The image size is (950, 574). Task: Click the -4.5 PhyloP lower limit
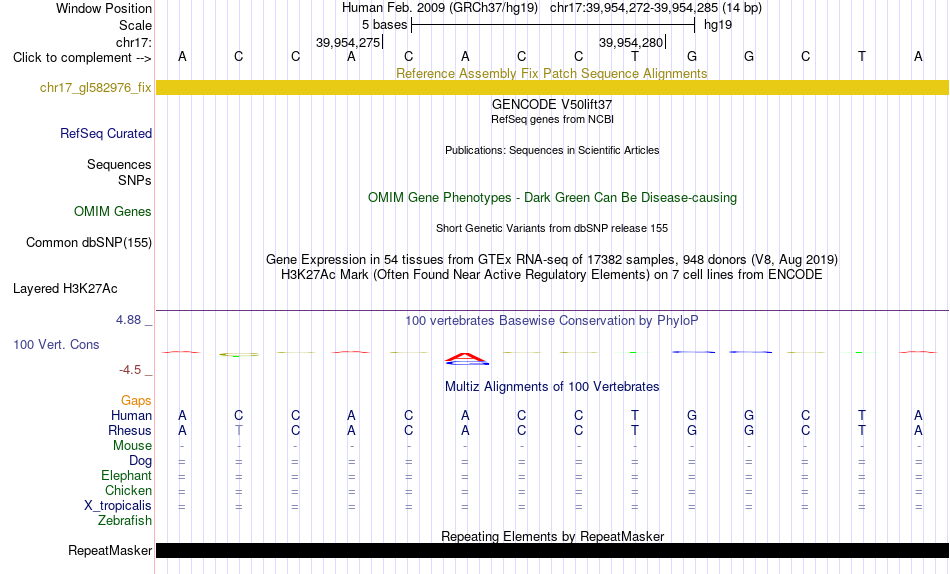(x=130, y=370)
